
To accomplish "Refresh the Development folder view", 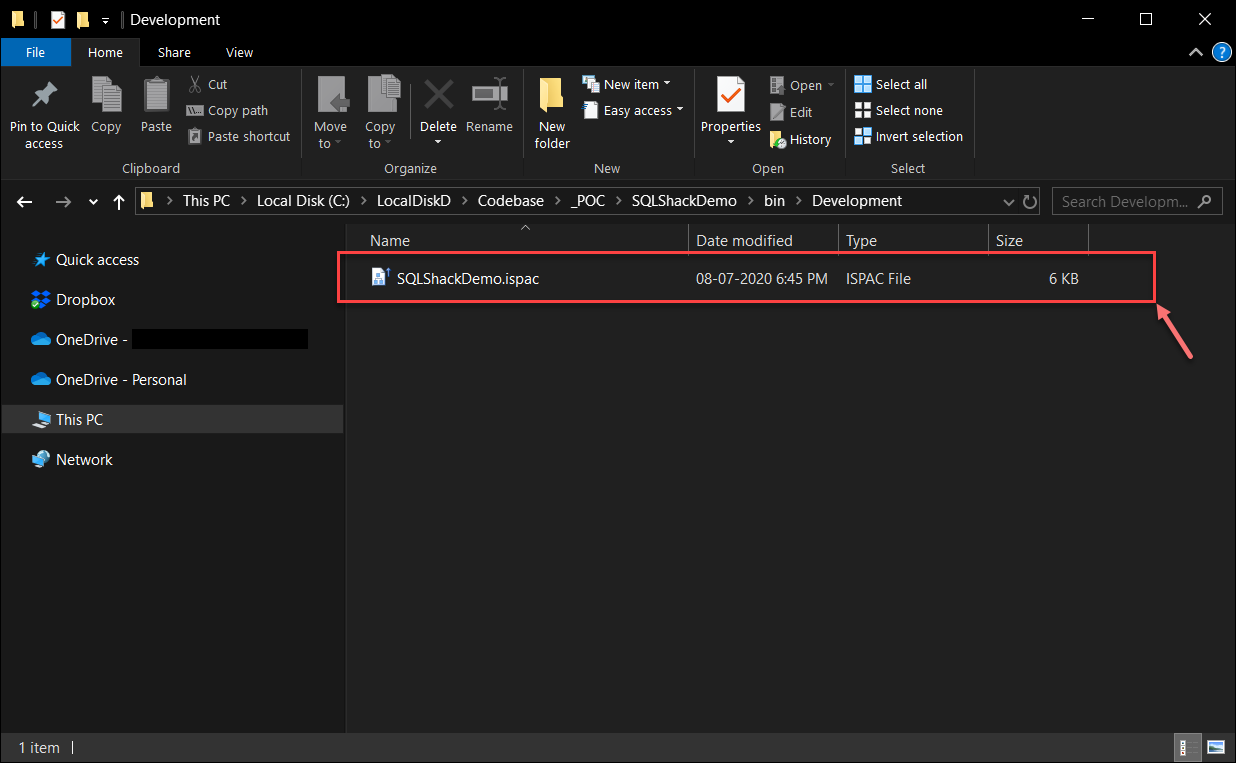I will 1030,202.
